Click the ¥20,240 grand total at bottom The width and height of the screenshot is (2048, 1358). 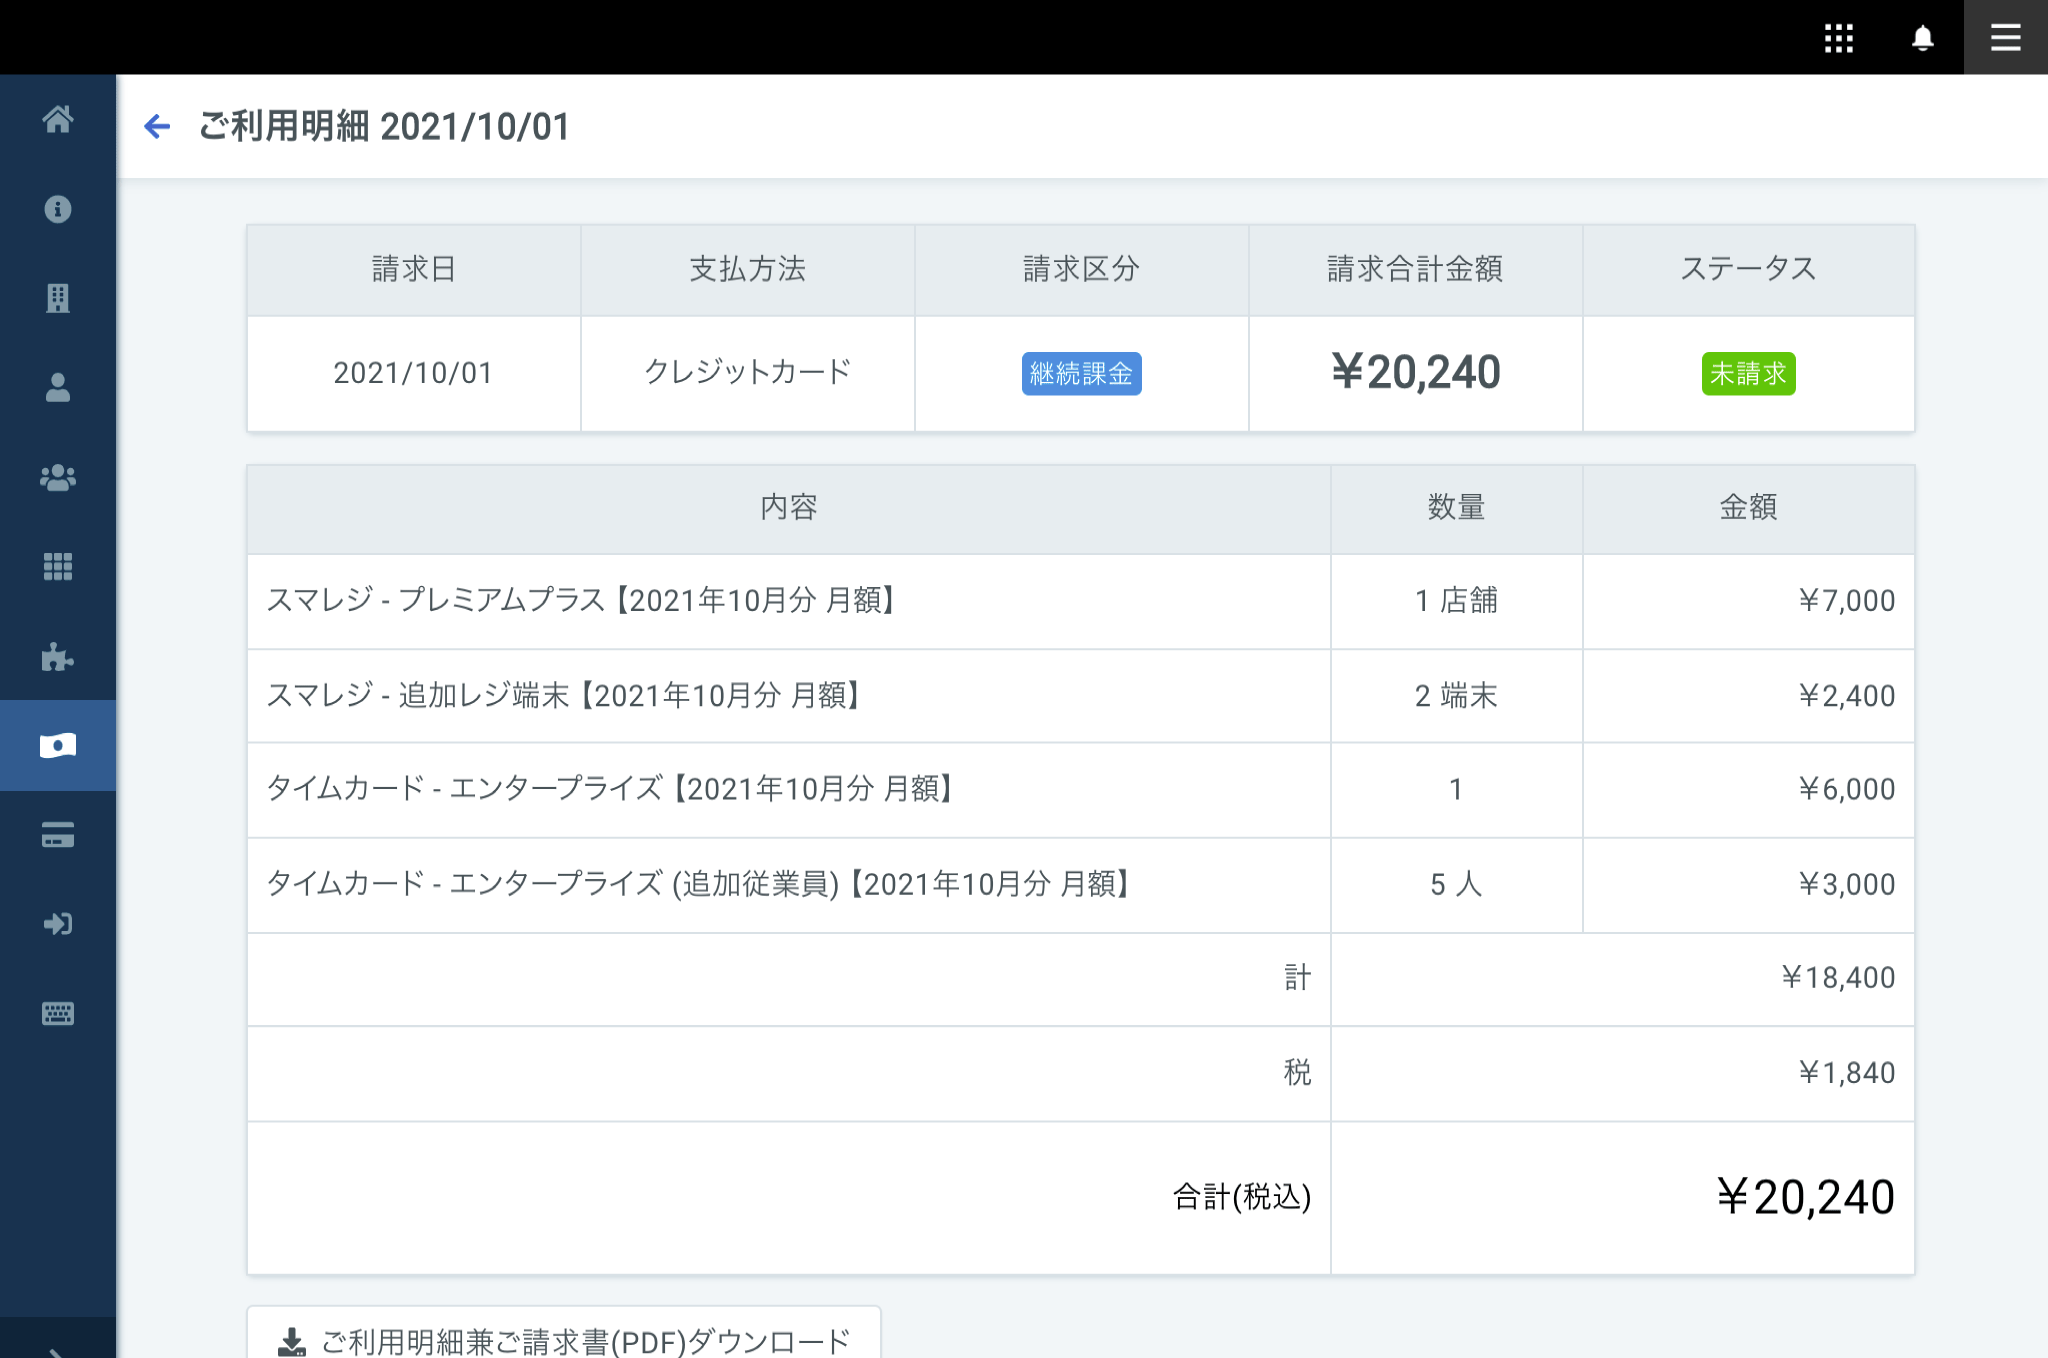1805,1197
